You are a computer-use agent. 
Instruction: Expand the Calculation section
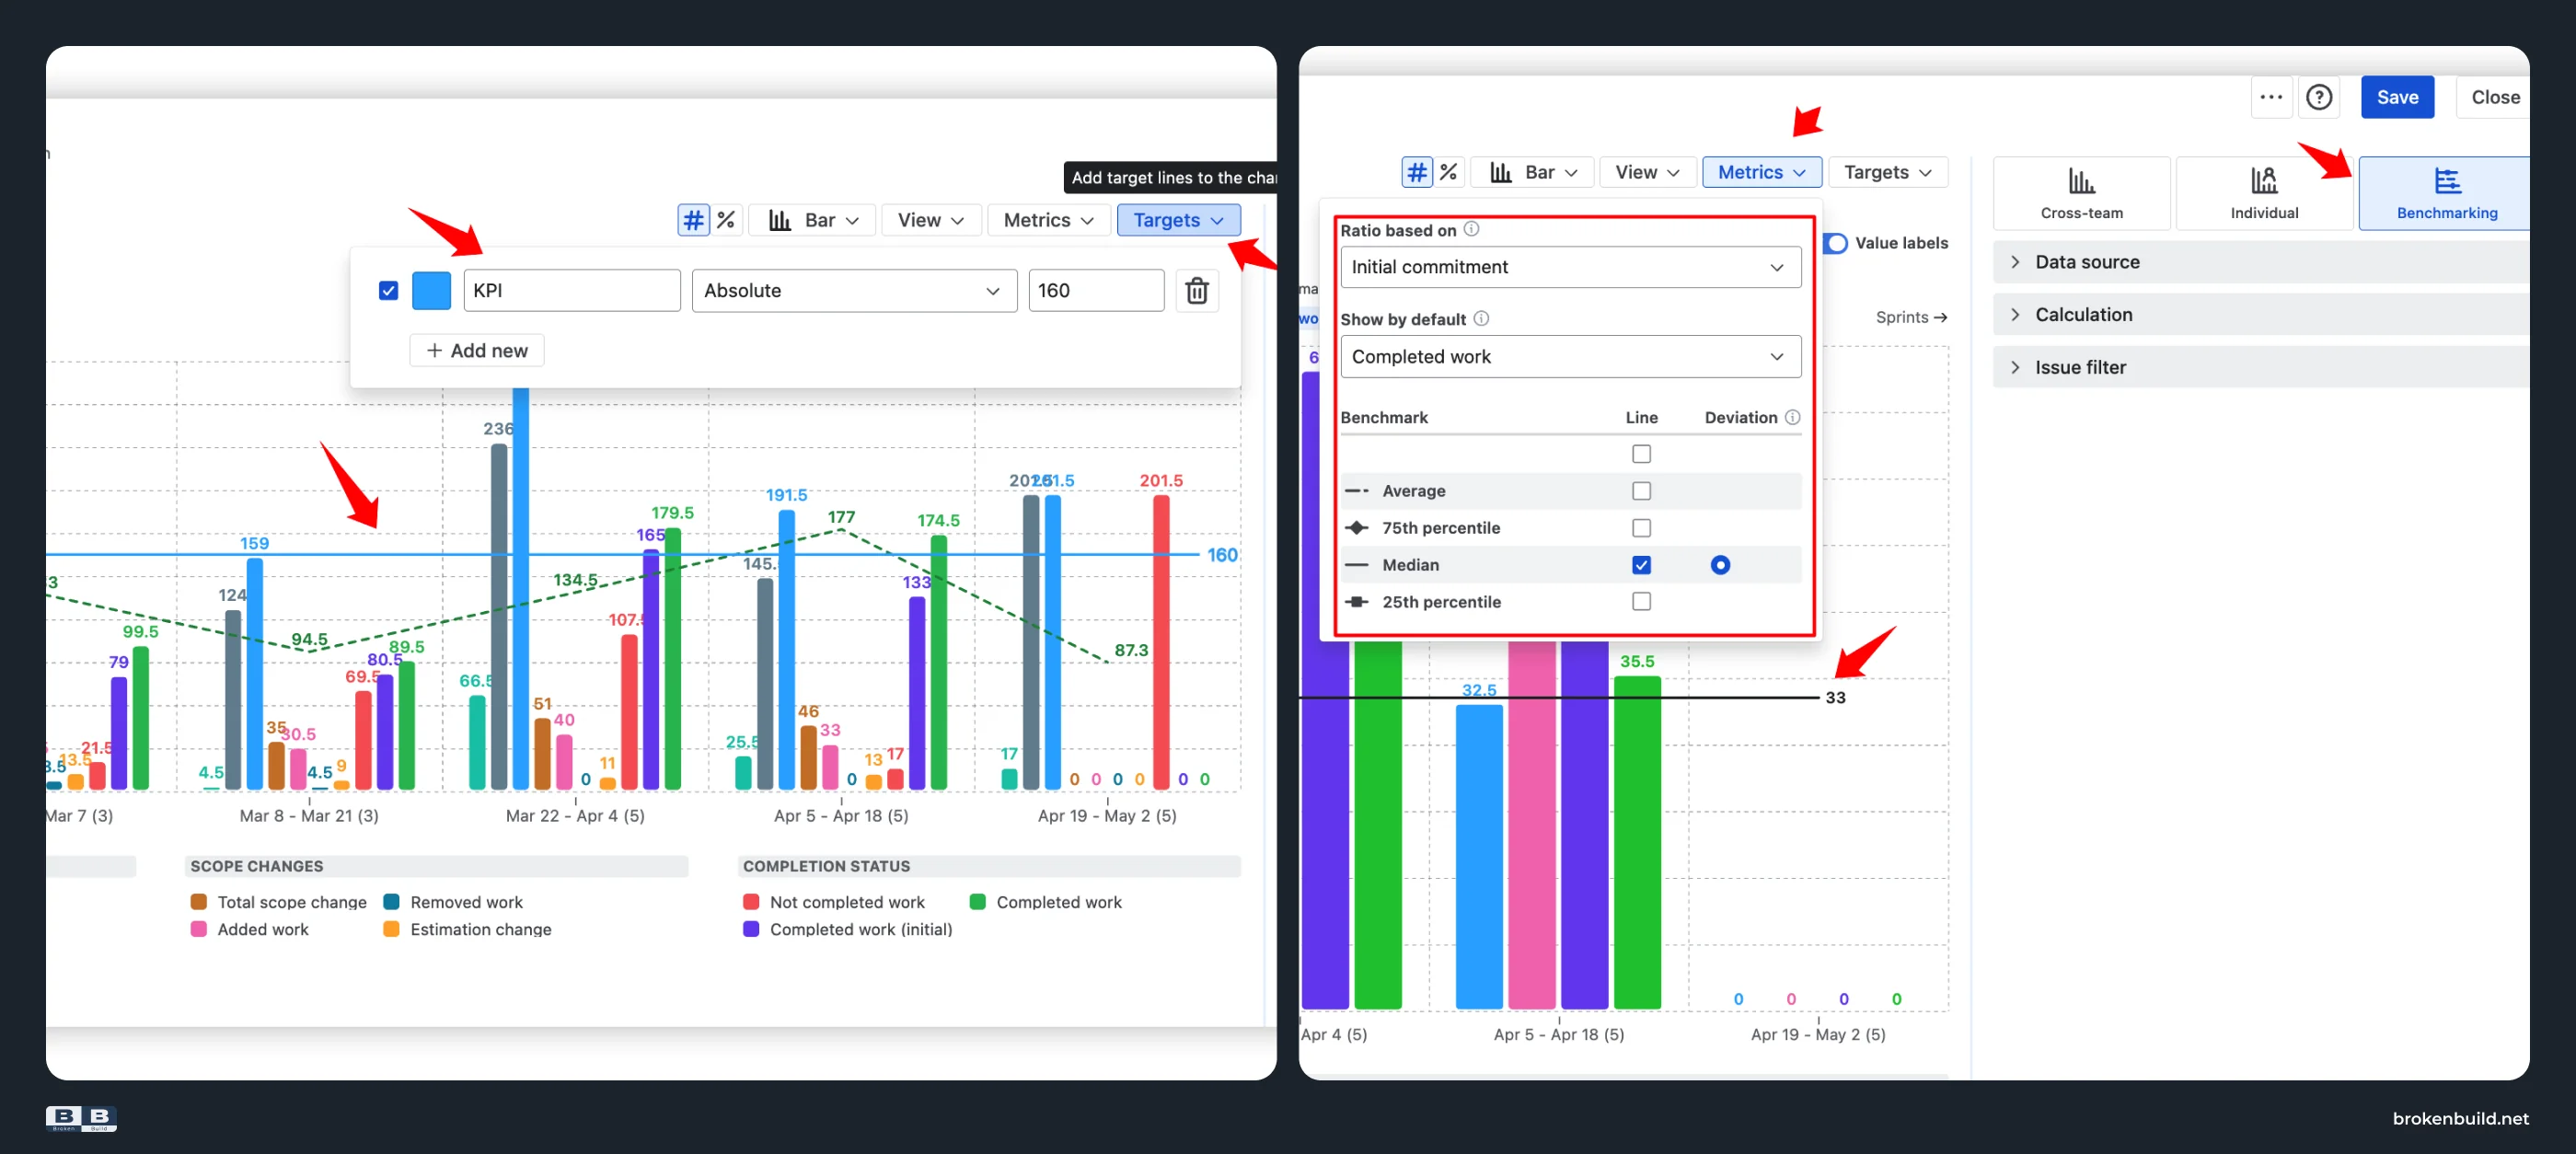coord(2260,315)
